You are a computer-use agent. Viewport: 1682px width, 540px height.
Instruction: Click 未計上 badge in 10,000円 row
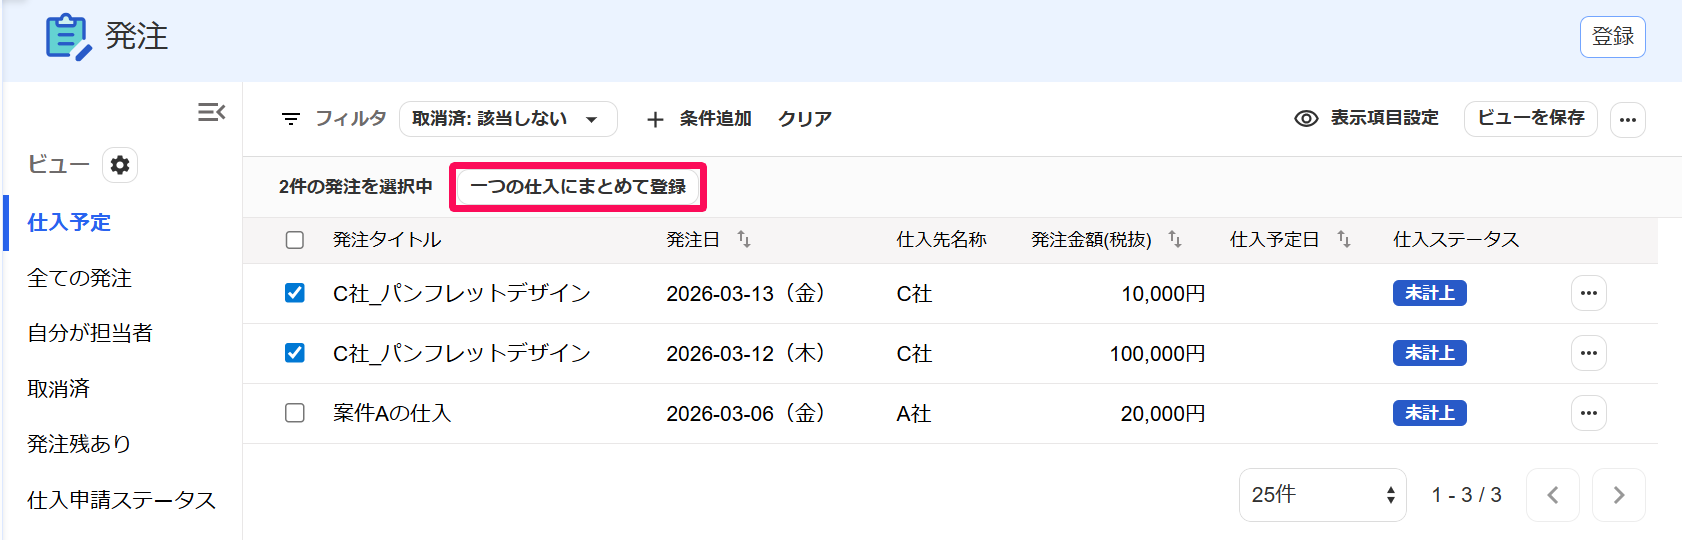click(1430, 293)
